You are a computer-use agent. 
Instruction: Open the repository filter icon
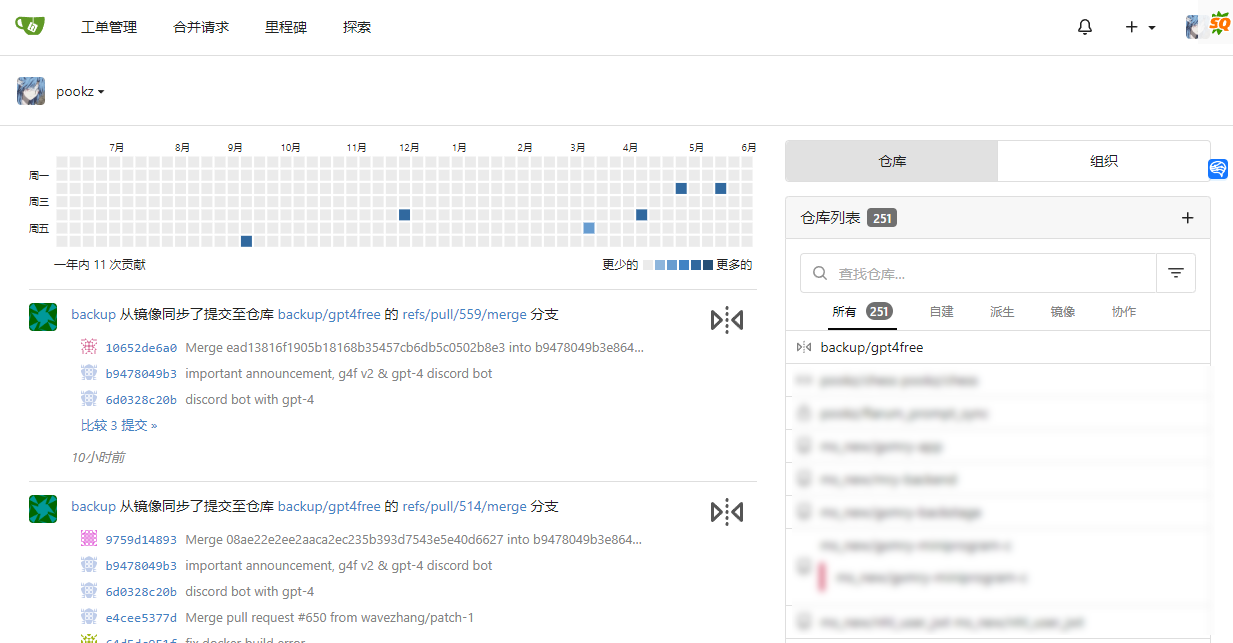[x=1176, y=273]
